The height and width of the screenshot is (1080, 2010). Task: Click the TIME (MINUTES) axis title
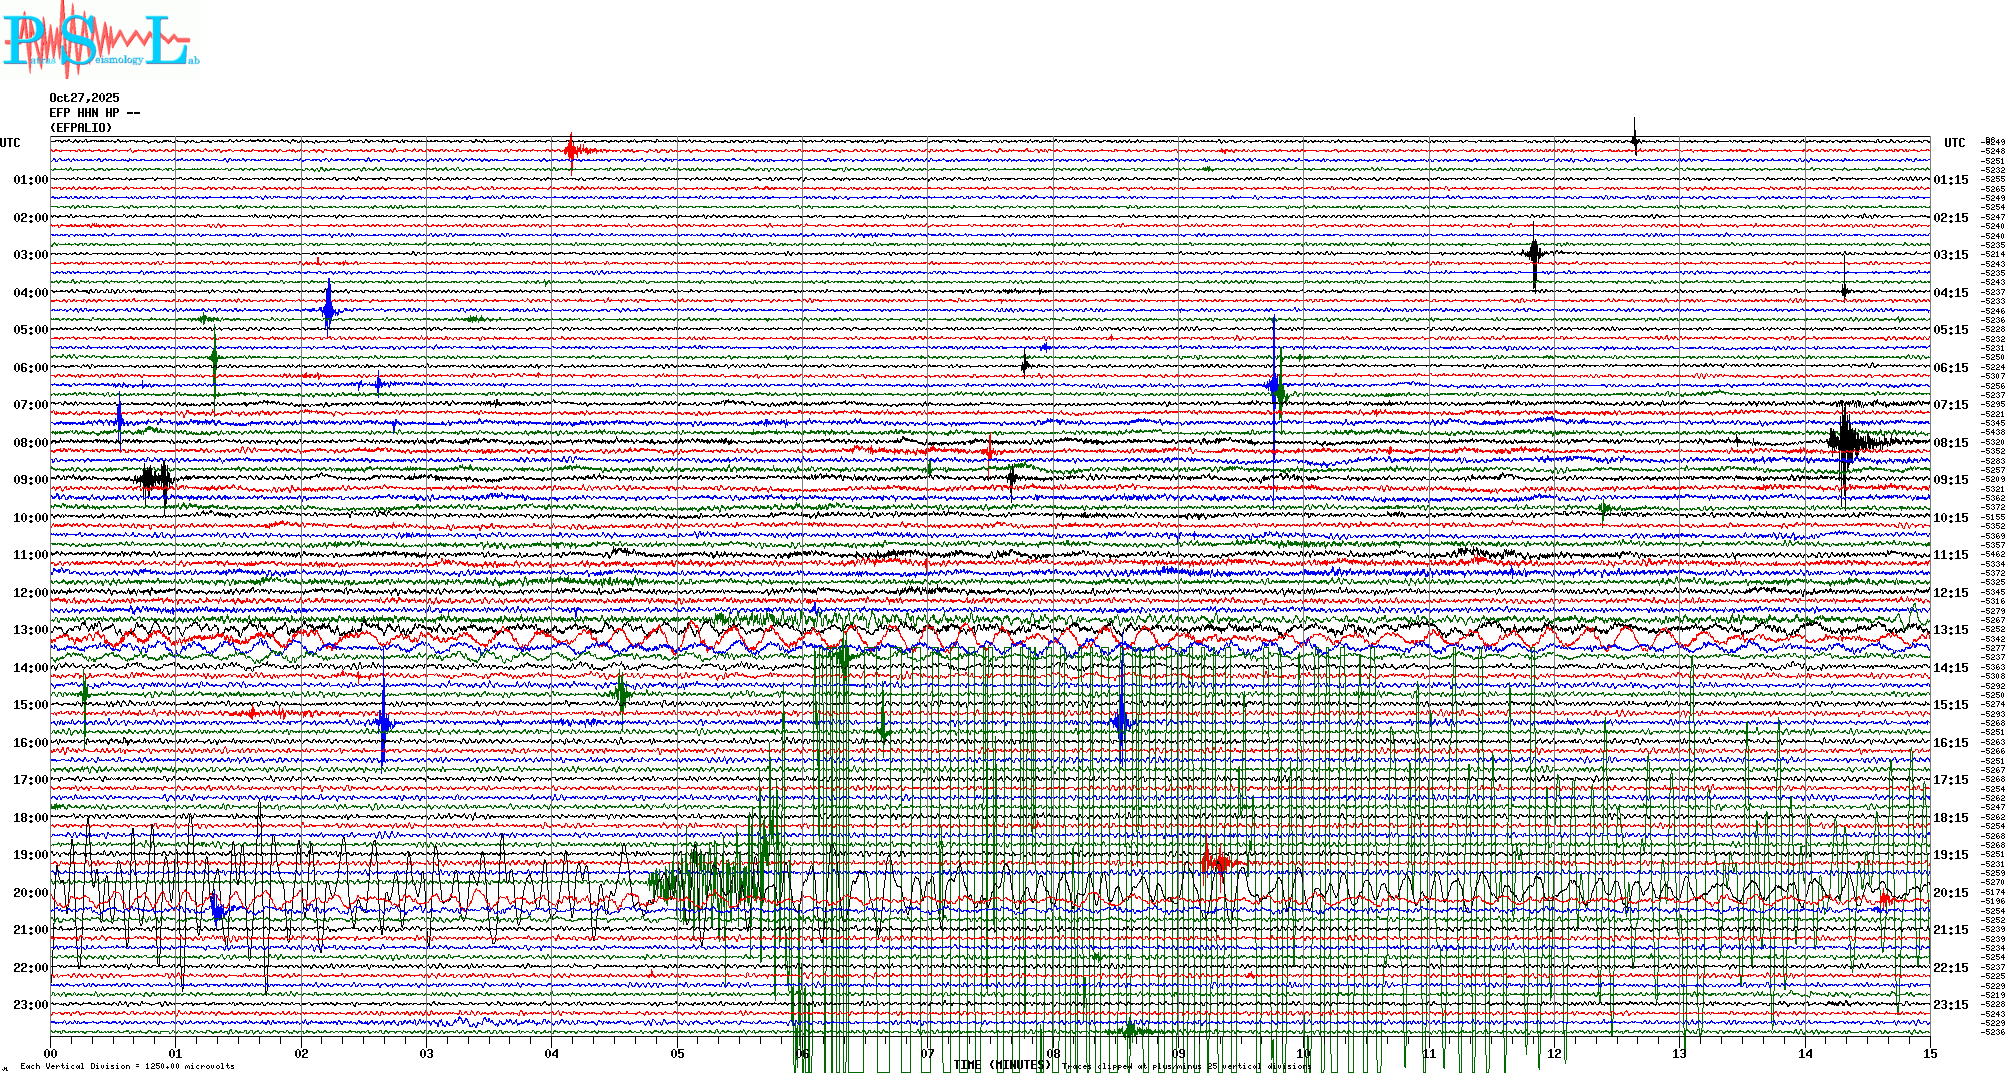pyautogui.click(x=1003, y=1066)
